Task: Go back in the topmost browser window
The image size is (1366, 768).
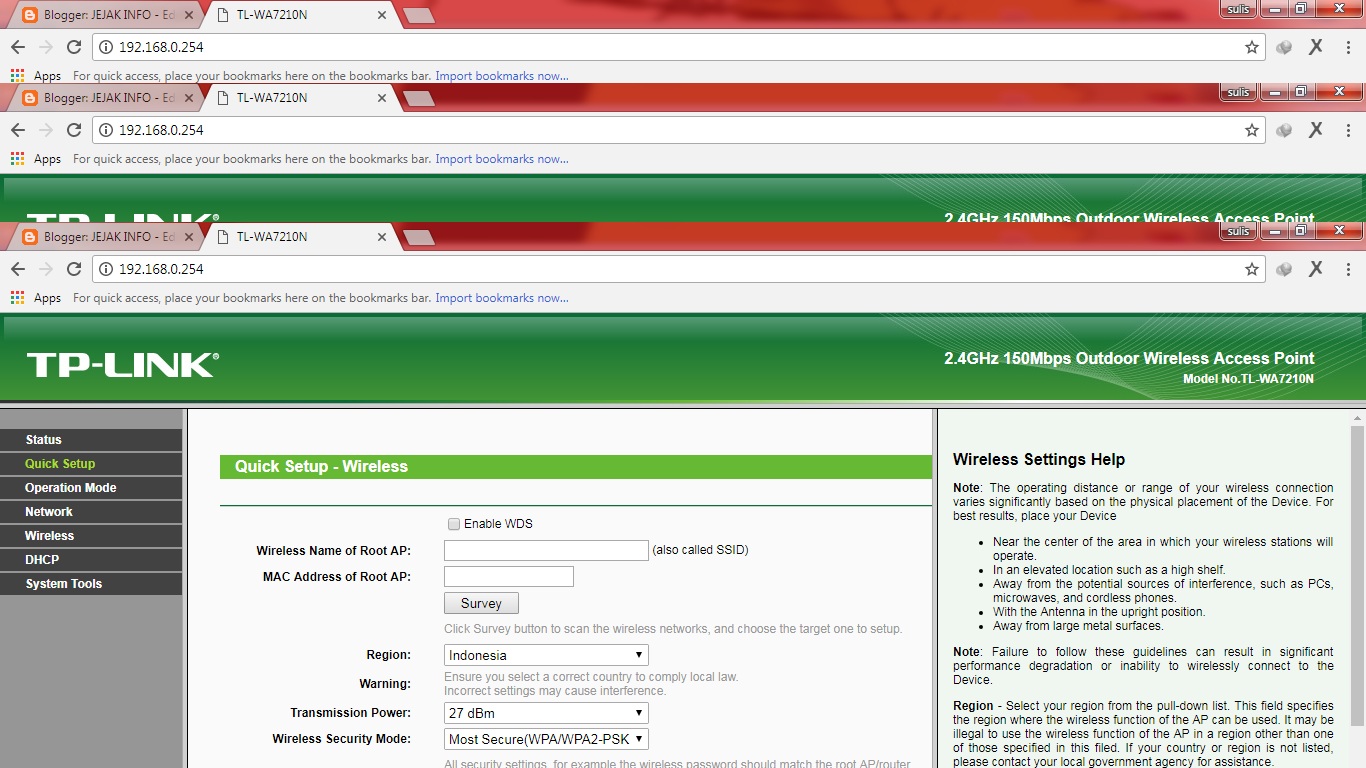Action: click(18, 47)
